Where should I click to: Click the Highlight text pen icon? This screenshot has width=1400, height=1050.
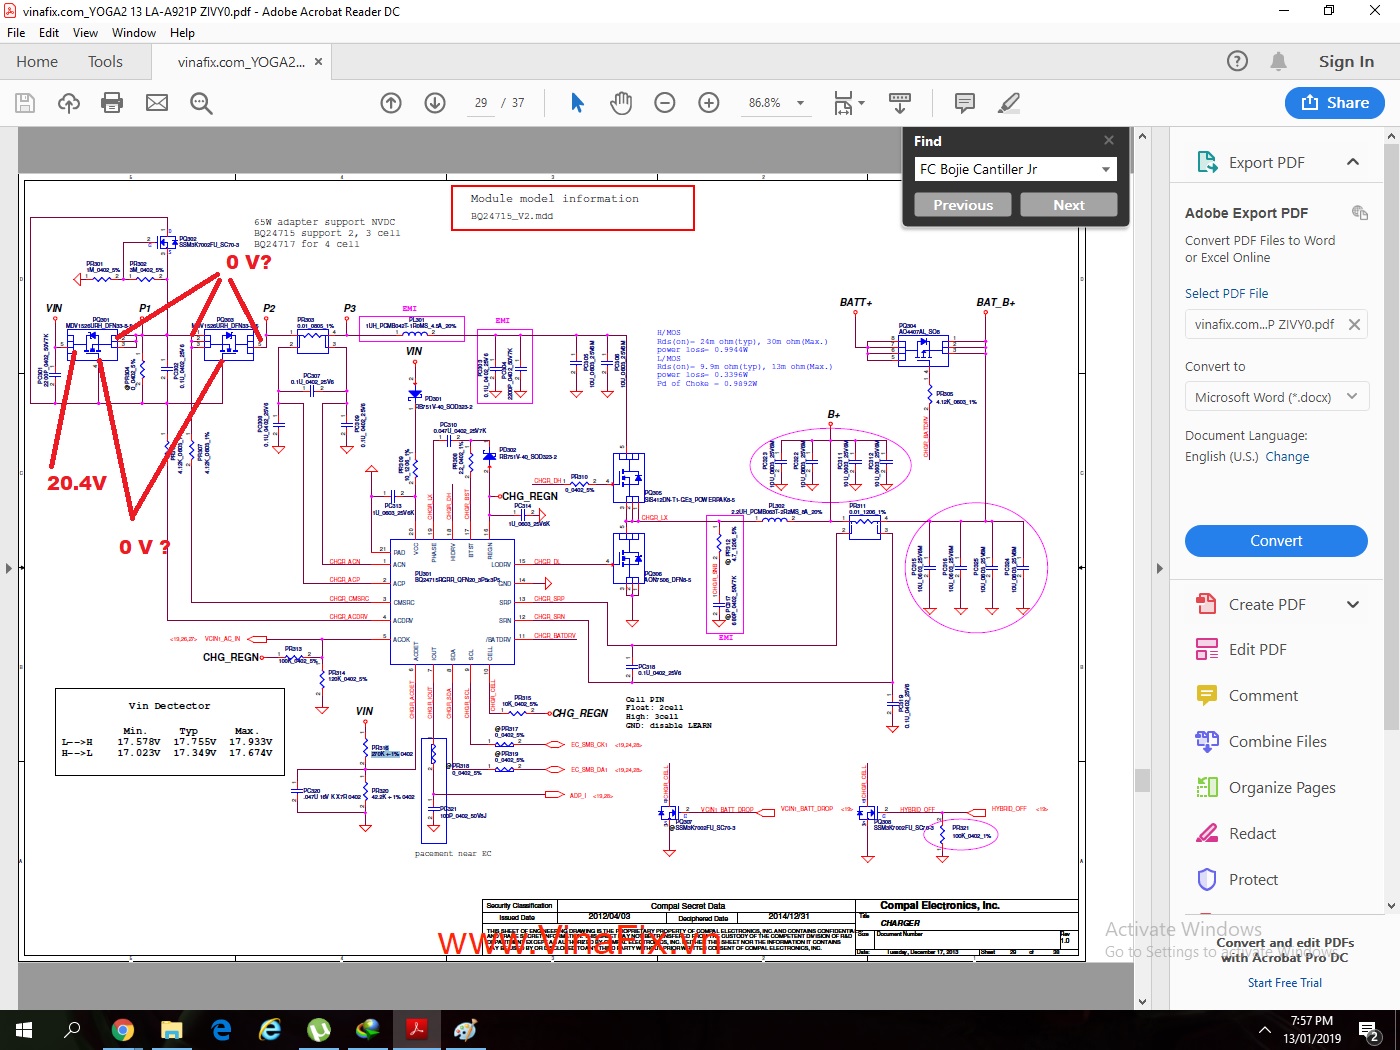pos(1009,103)
